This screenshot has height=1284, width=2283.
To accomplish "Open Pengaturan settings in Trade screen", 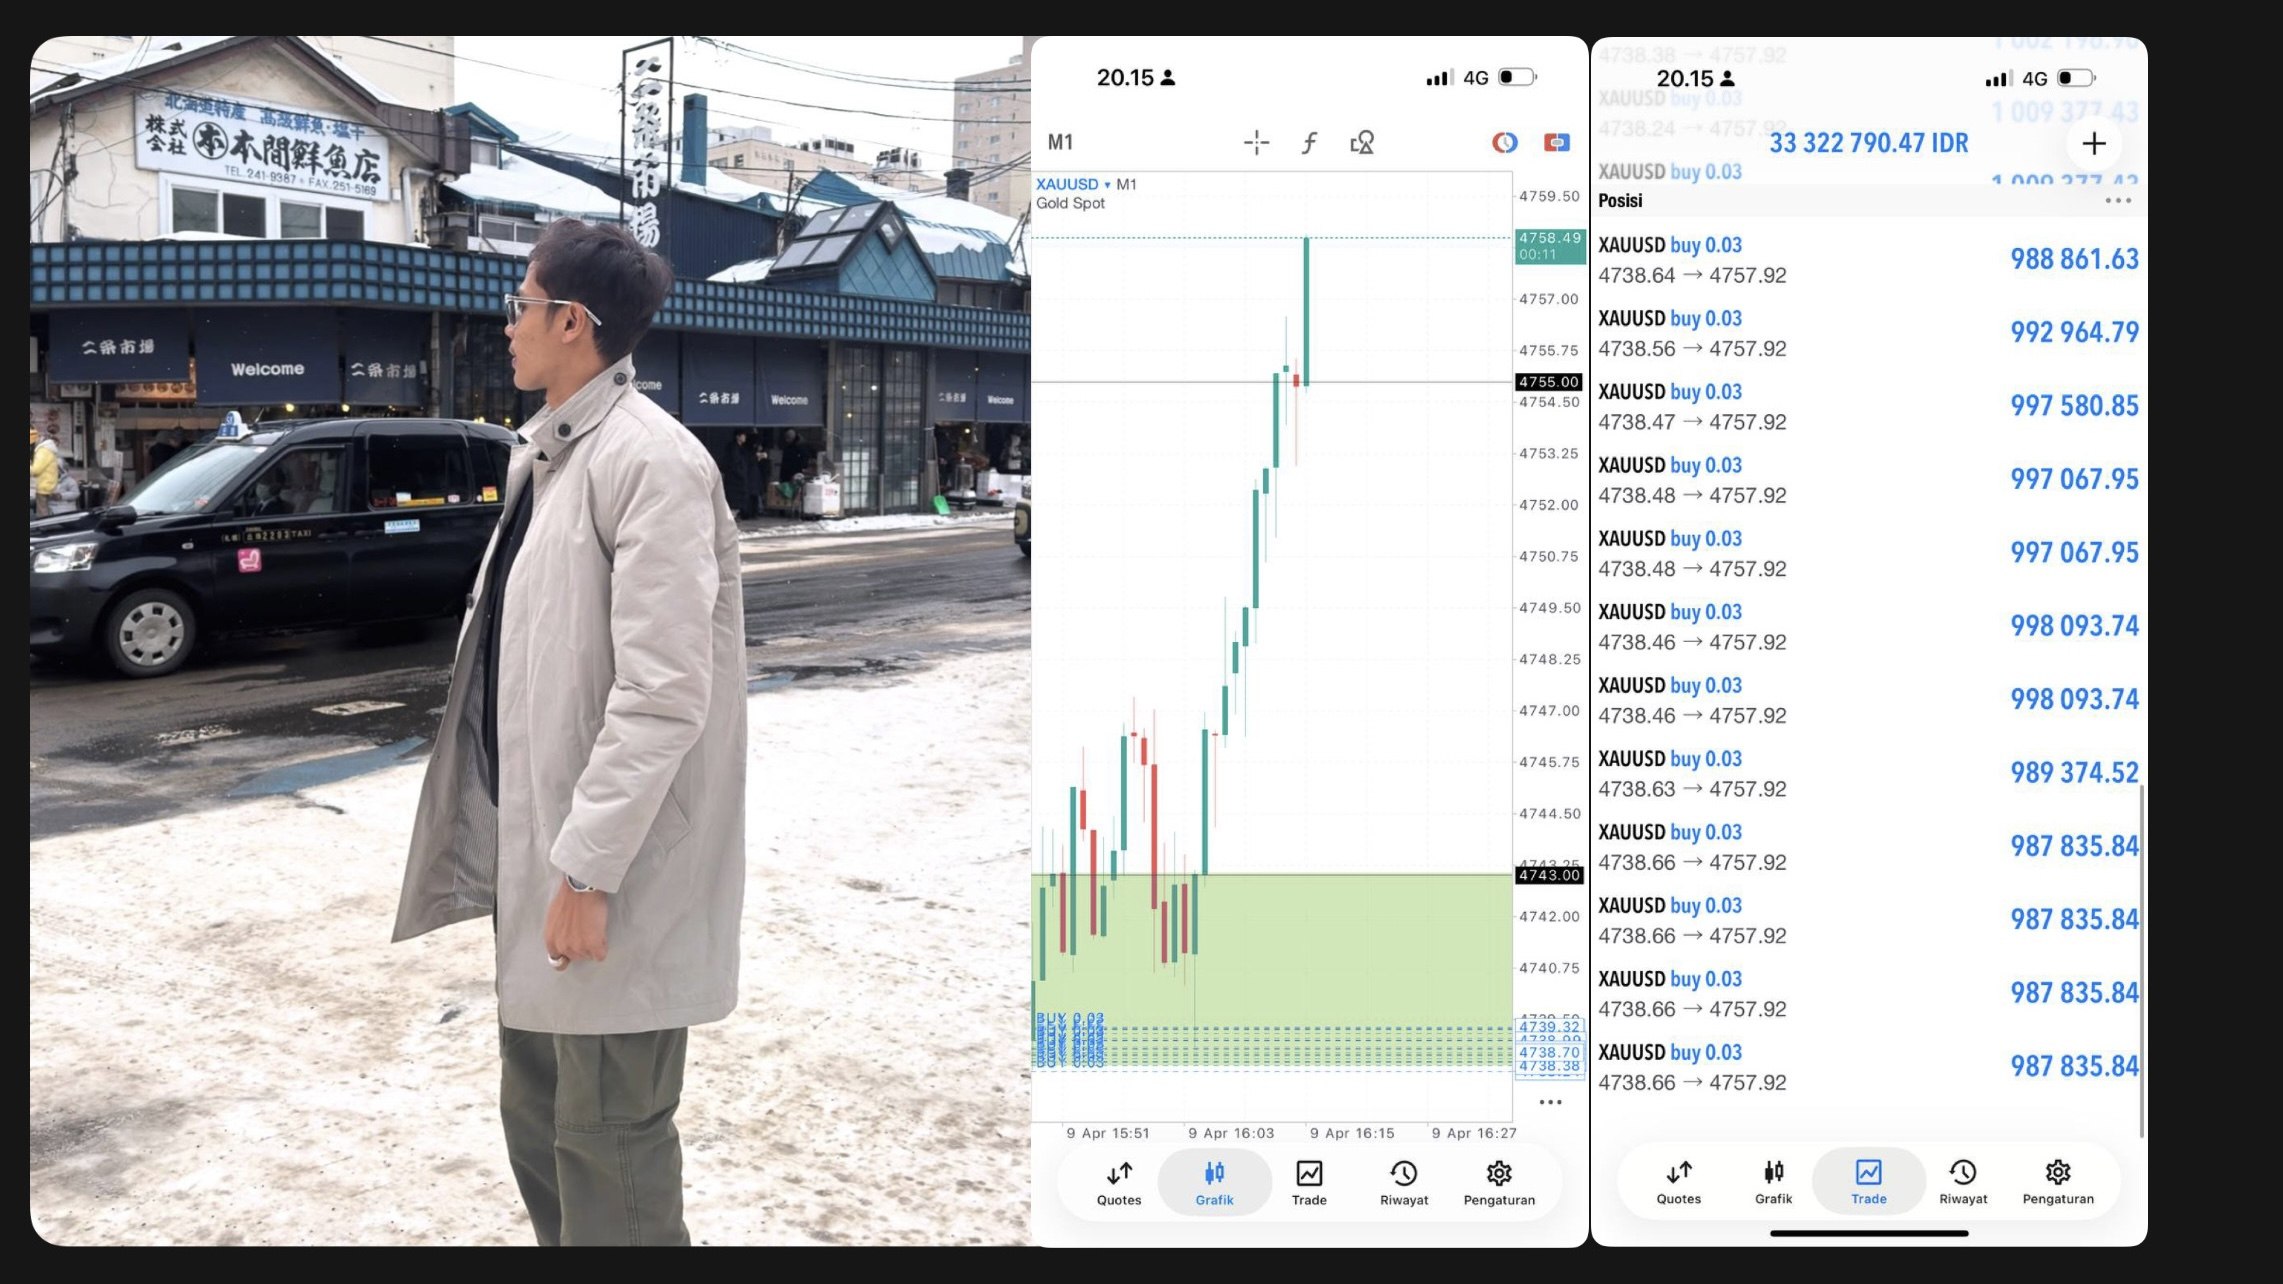I will coord(2057,1182).
